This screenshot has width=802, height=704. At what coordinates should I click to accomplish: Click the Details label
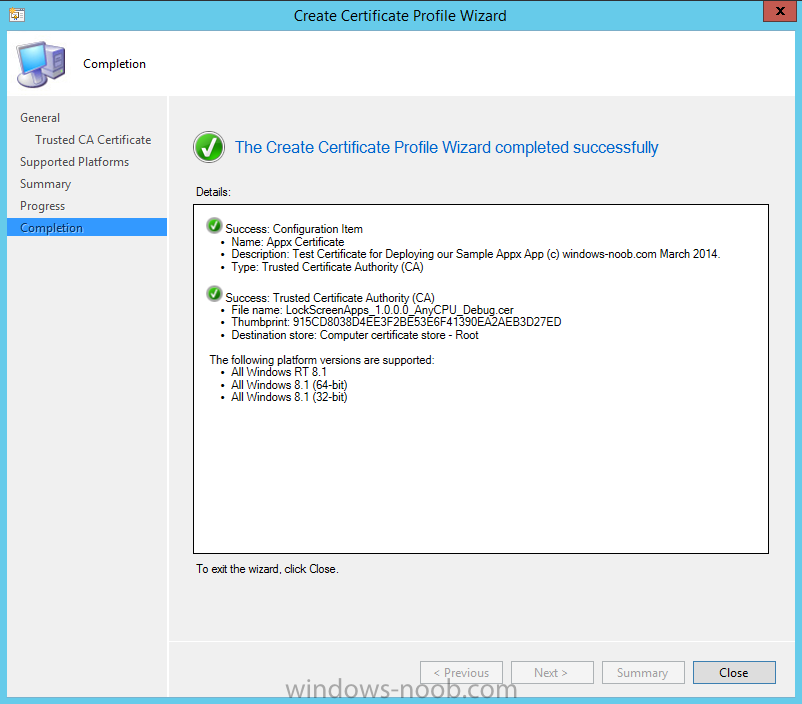tap(213, 192)
